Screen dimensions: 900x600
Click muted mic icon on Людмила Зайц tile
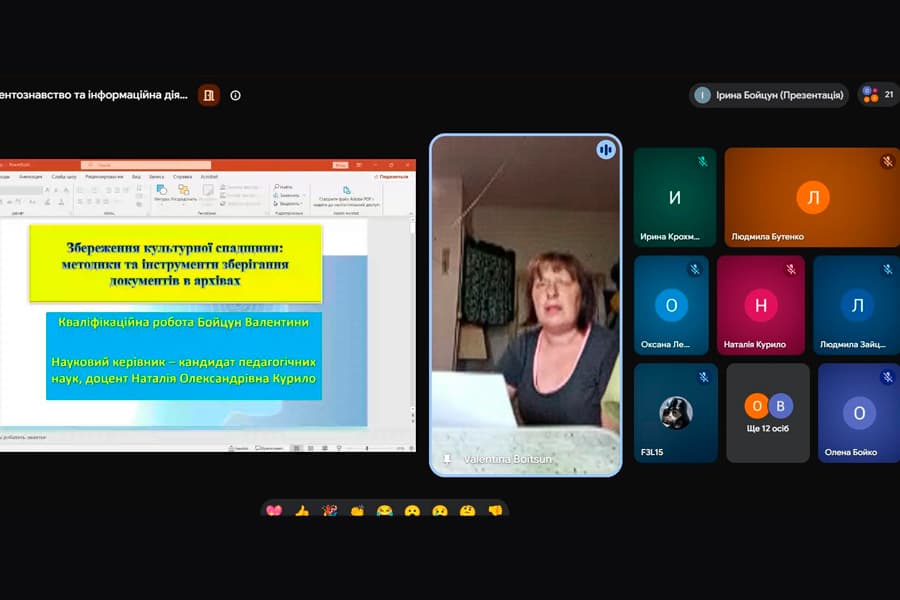[x=887, y=269]
